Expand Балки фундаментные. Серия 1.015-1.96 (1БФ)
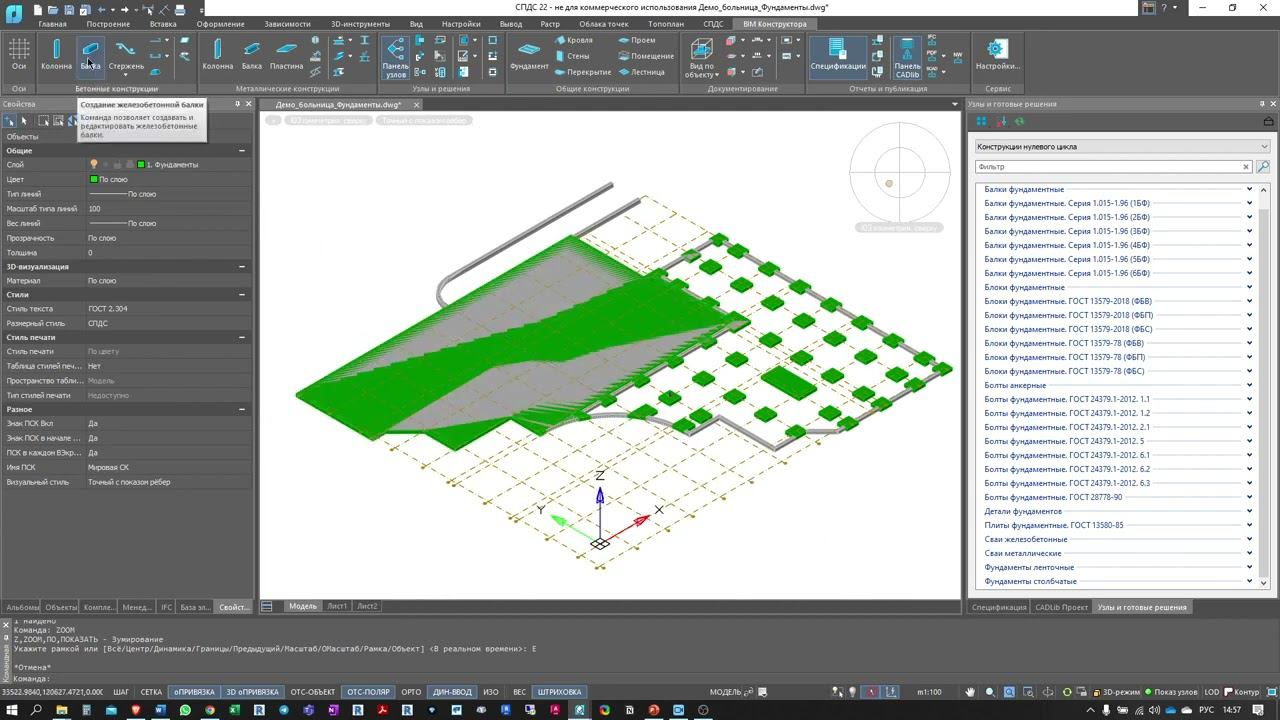 pos(1249,203)
